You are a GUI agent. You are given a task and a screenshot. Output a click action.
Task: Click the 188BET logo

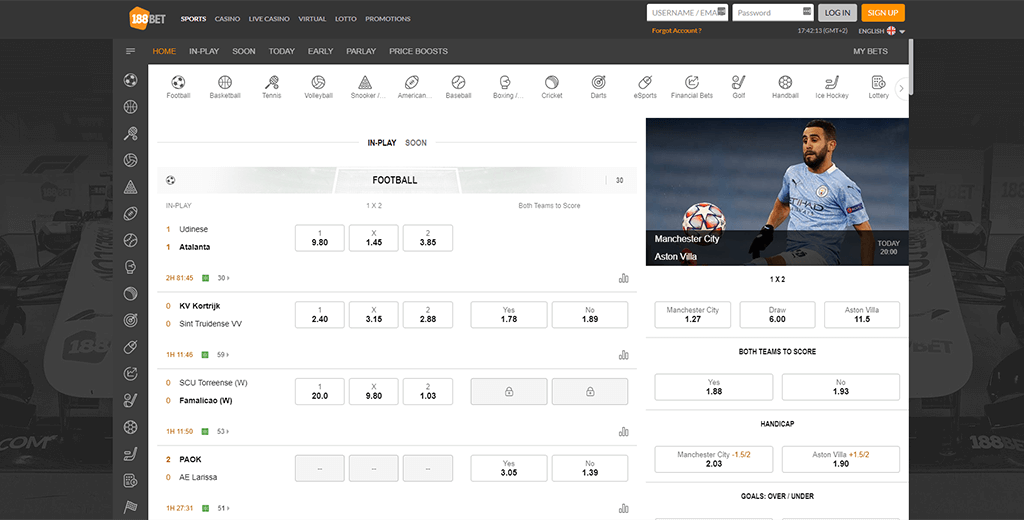tap(147, 18)
